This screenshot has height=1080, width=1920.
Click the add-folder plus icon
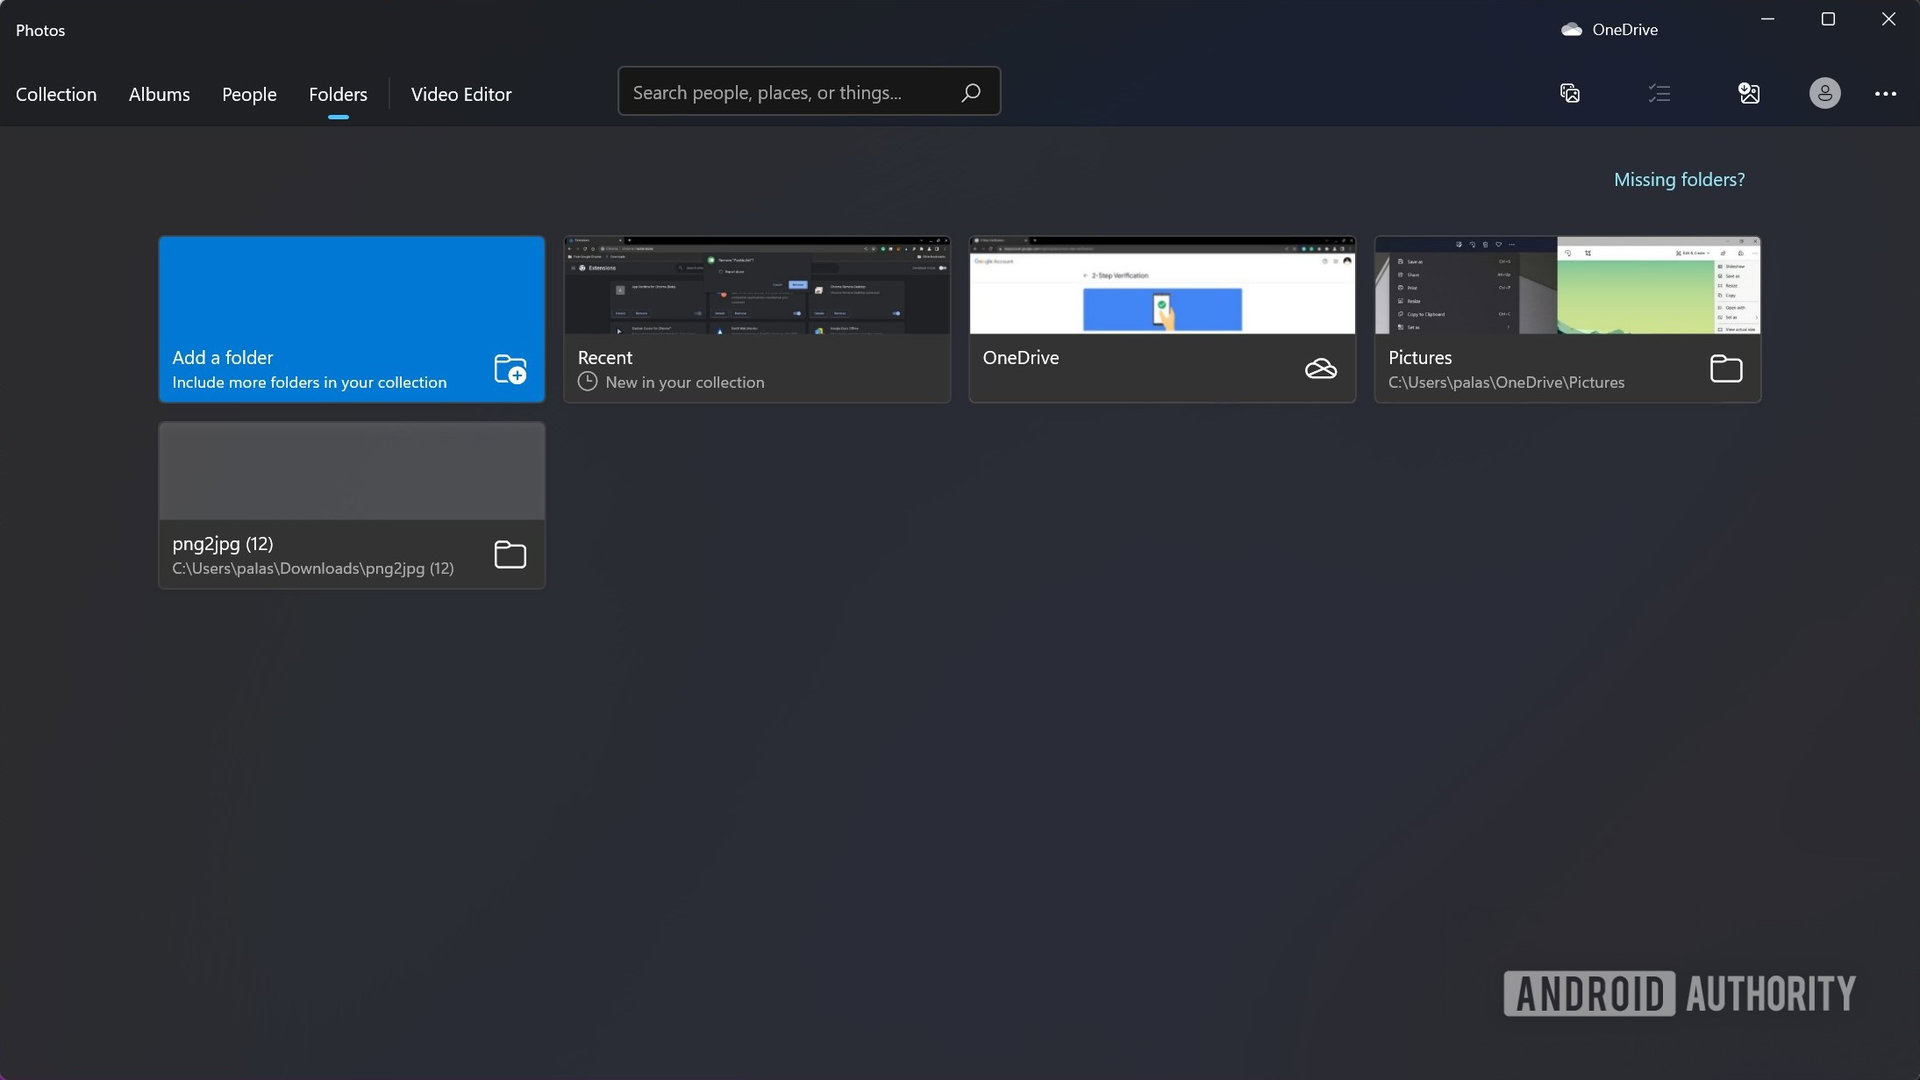pos(510,369)
